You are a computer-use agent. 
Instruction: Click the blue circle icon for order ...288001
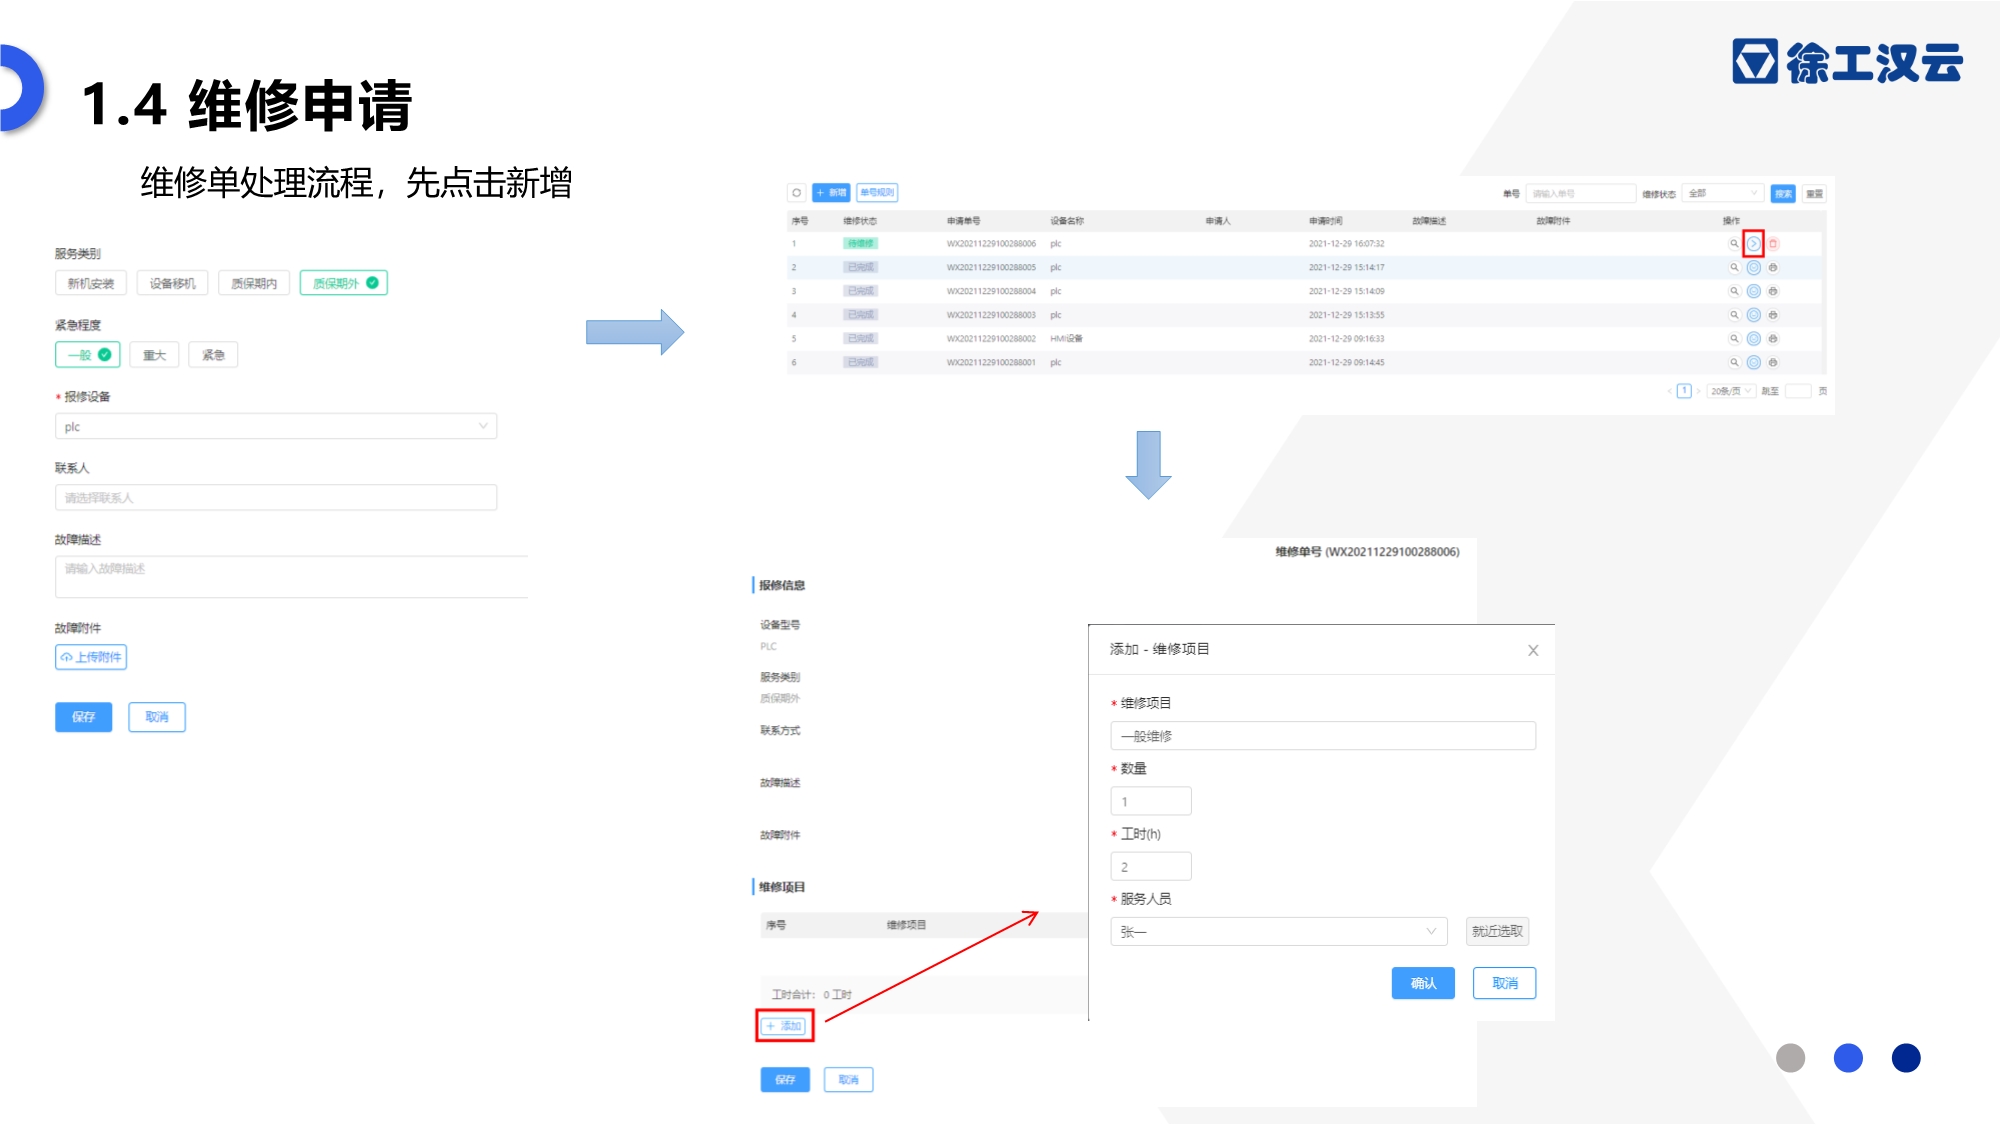[x=1753, y=362]
